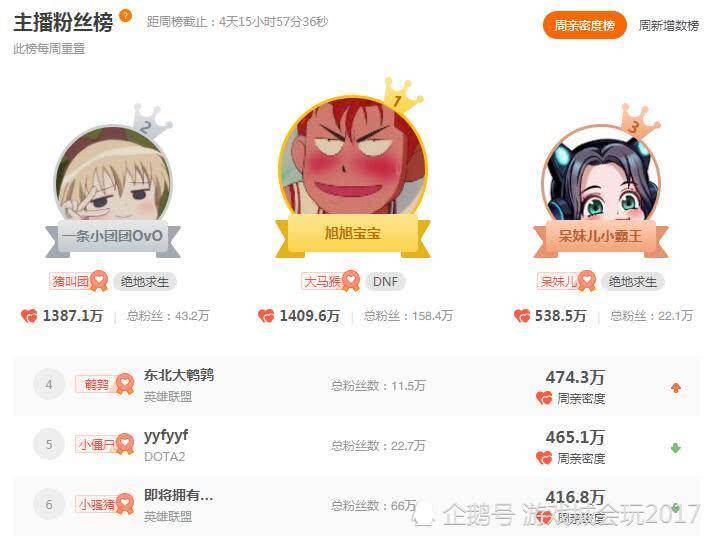718x540 pixels.
Task: Open the sixth-ranked streamer 即将拥有...
Action: (179, 495)
